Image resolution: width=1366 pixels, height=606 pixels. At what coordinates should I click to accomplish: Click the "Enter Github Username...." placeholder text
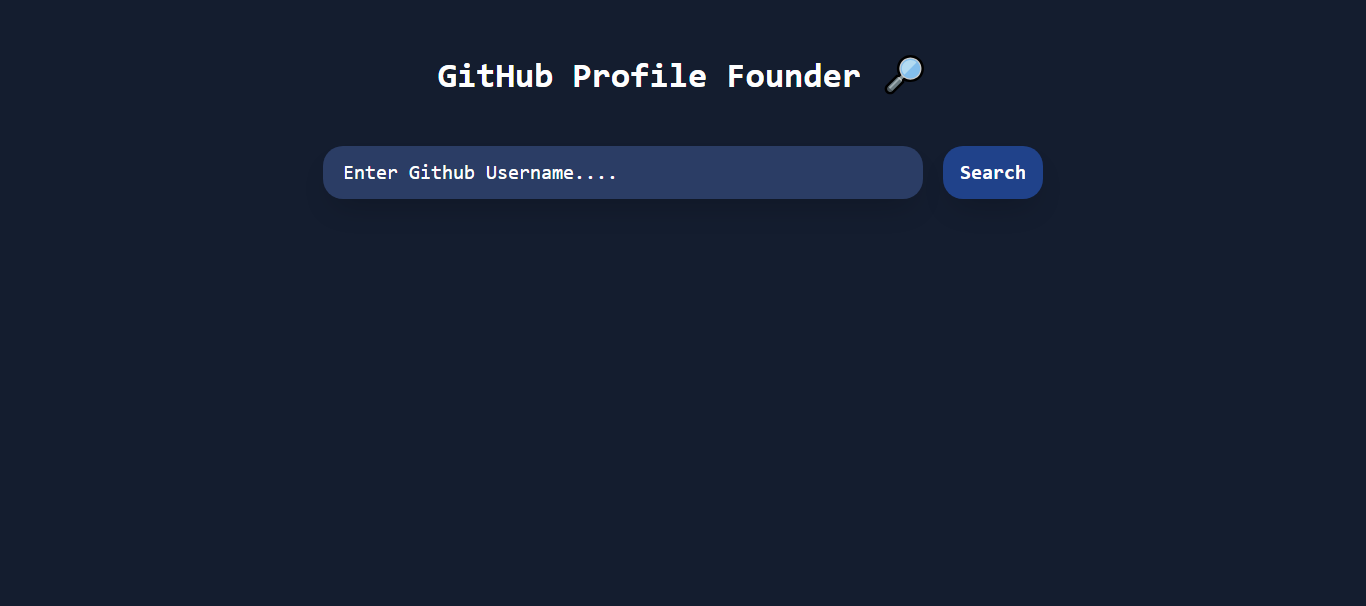pyautogui.click(x=480, y=173)
